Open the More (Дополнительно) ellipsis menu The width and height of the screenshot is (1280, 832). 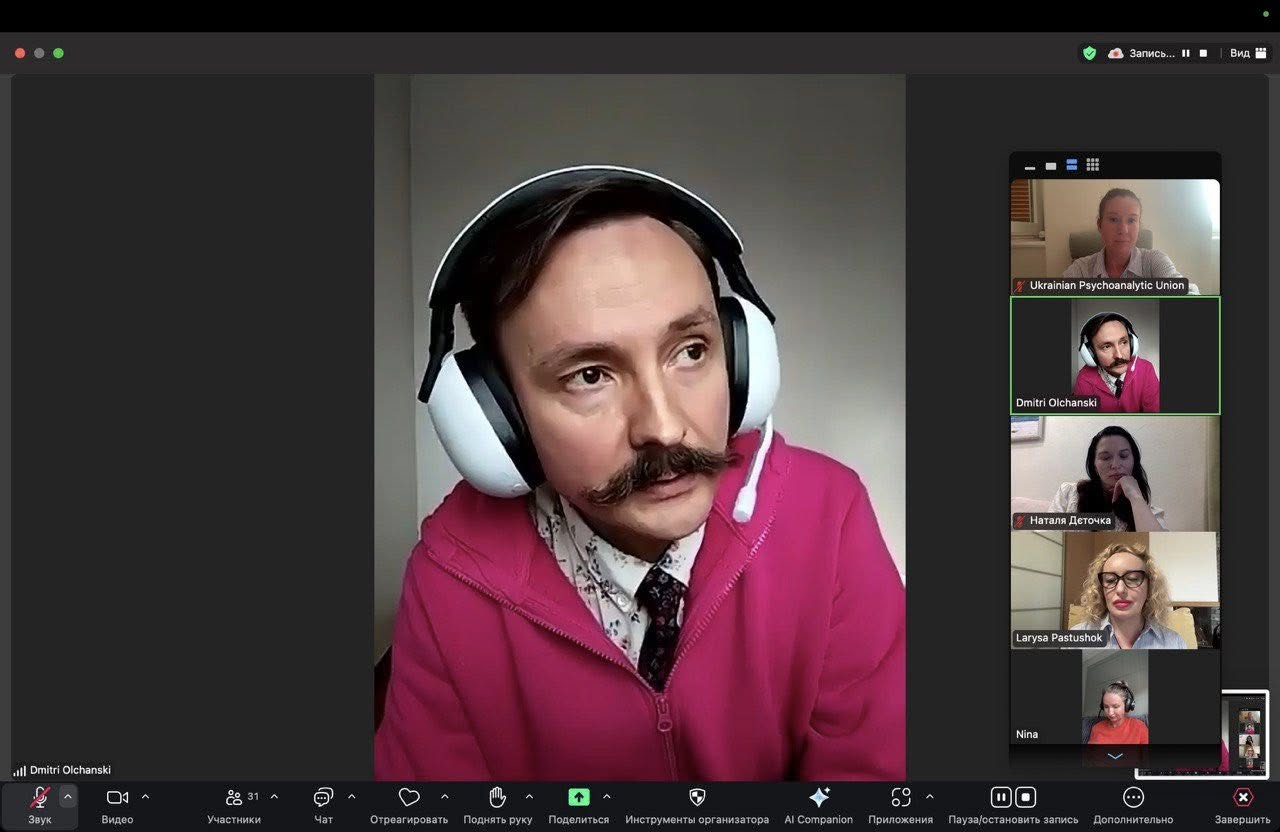pos(1132,797)
